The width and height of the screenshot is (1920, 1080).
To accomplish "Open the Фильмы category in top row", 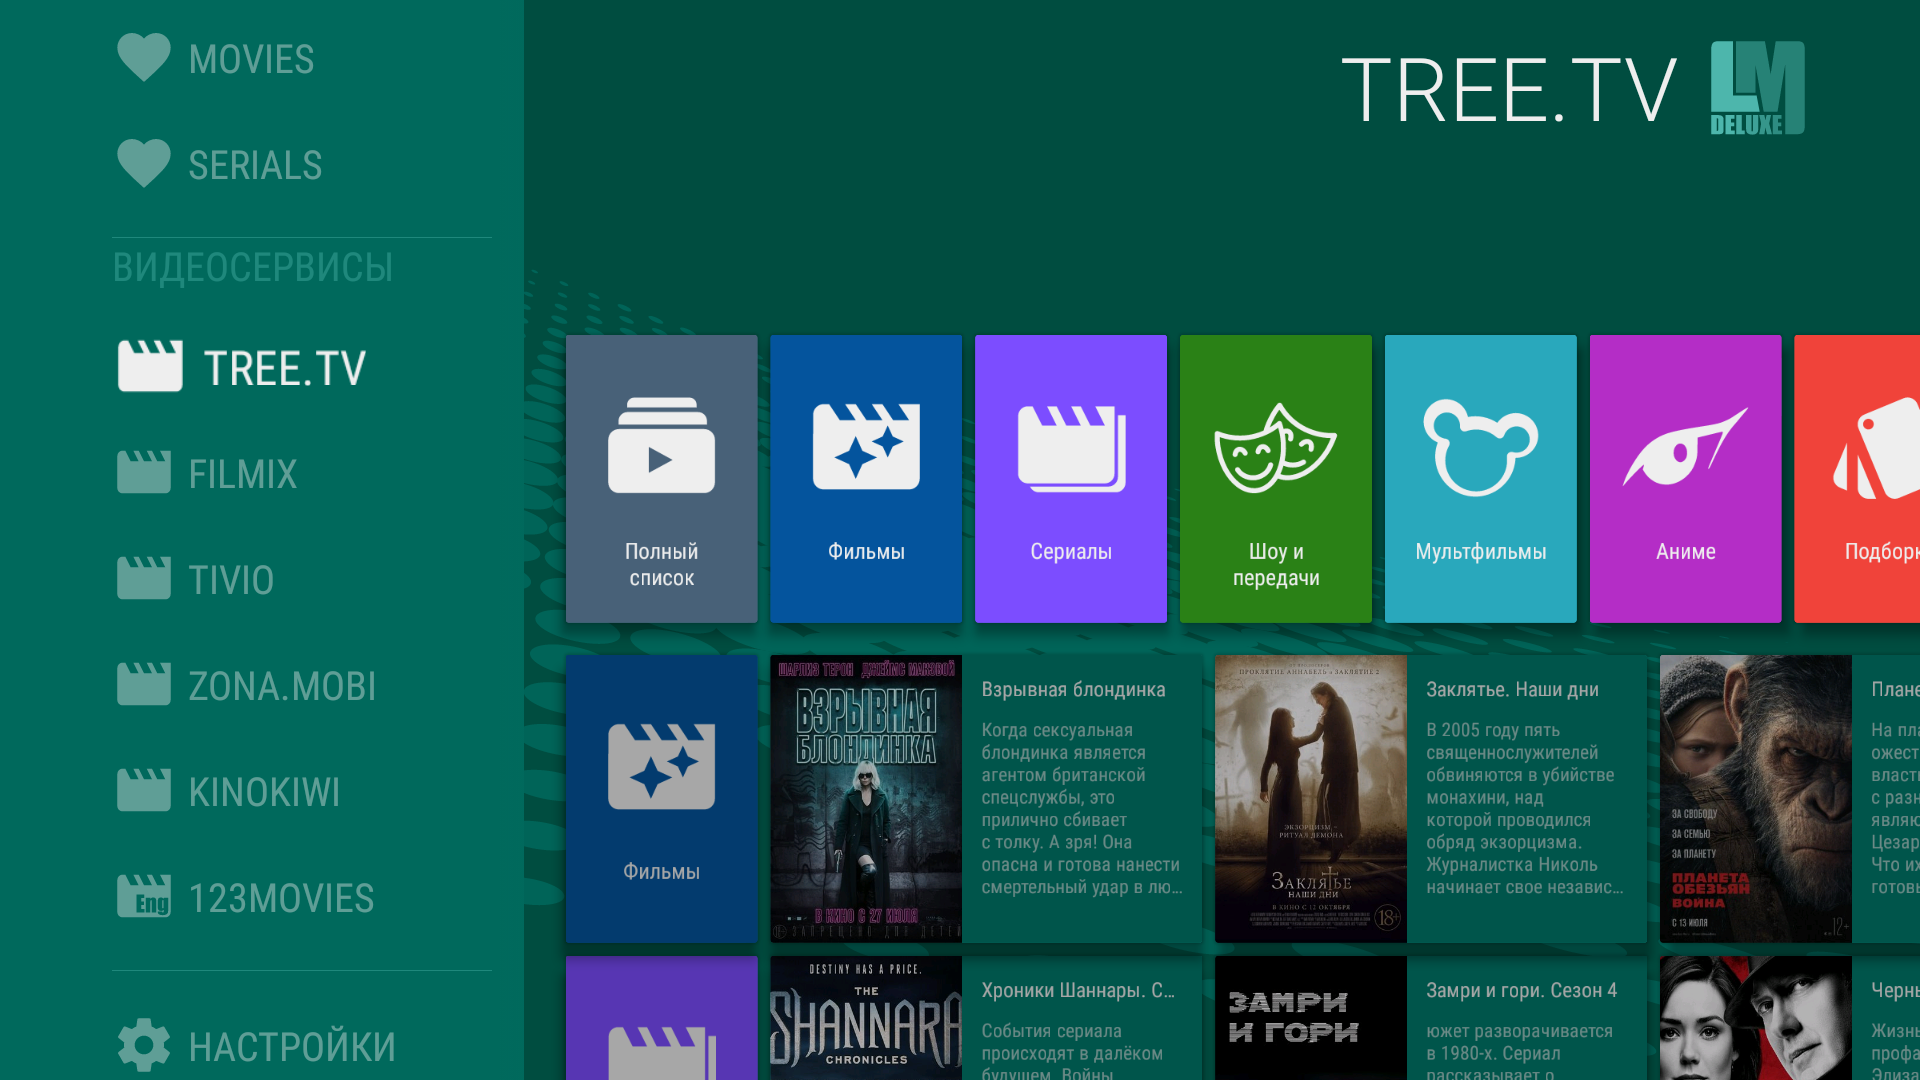I will click(x=866, y=478).
